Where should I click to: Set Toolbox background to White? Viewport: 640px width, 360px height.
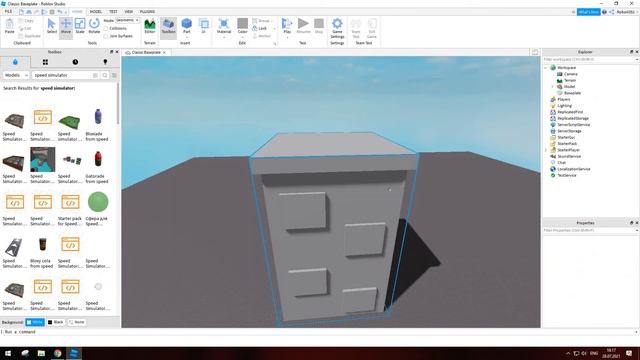pyautogui.click(x=35, y=322)
